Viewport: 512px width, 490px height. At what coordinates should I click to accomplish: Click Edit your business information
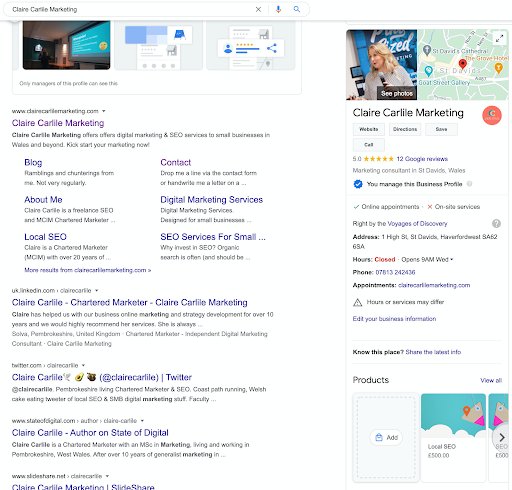point(394,319)
